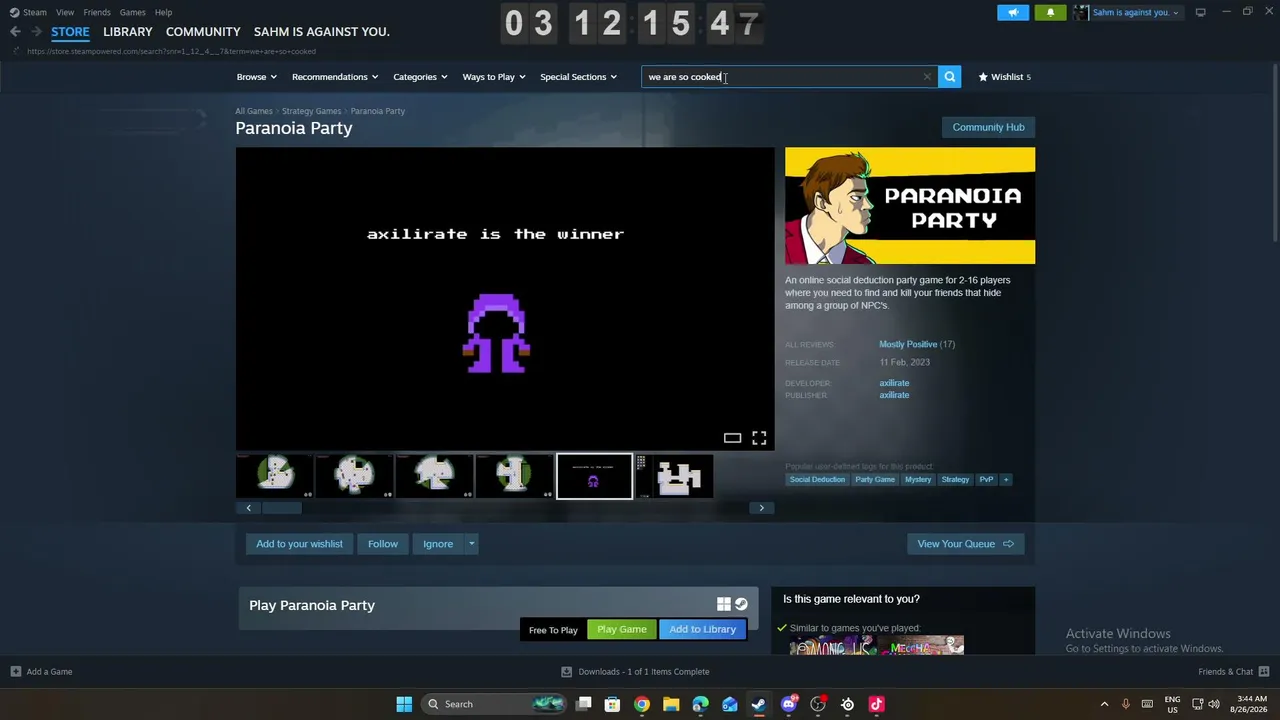The height and width of the screenshot is (720, 1280).
Task: Open File Explorer from the taskbar
Action: point(671,704)
